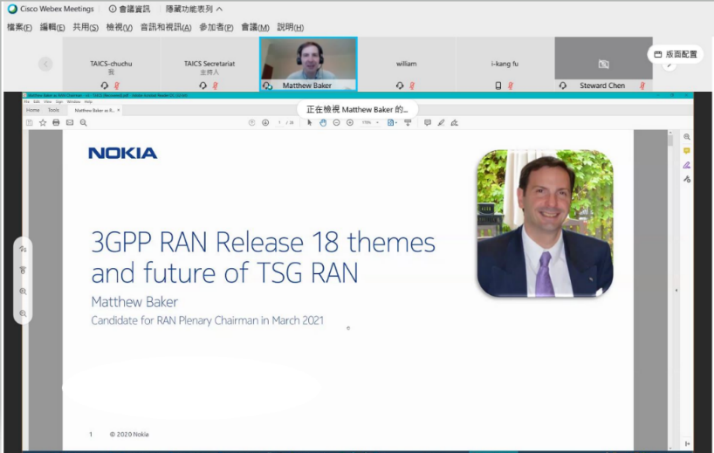Go to previous participants with left arrow
The image size is (714, 453).
click(45, 64)
